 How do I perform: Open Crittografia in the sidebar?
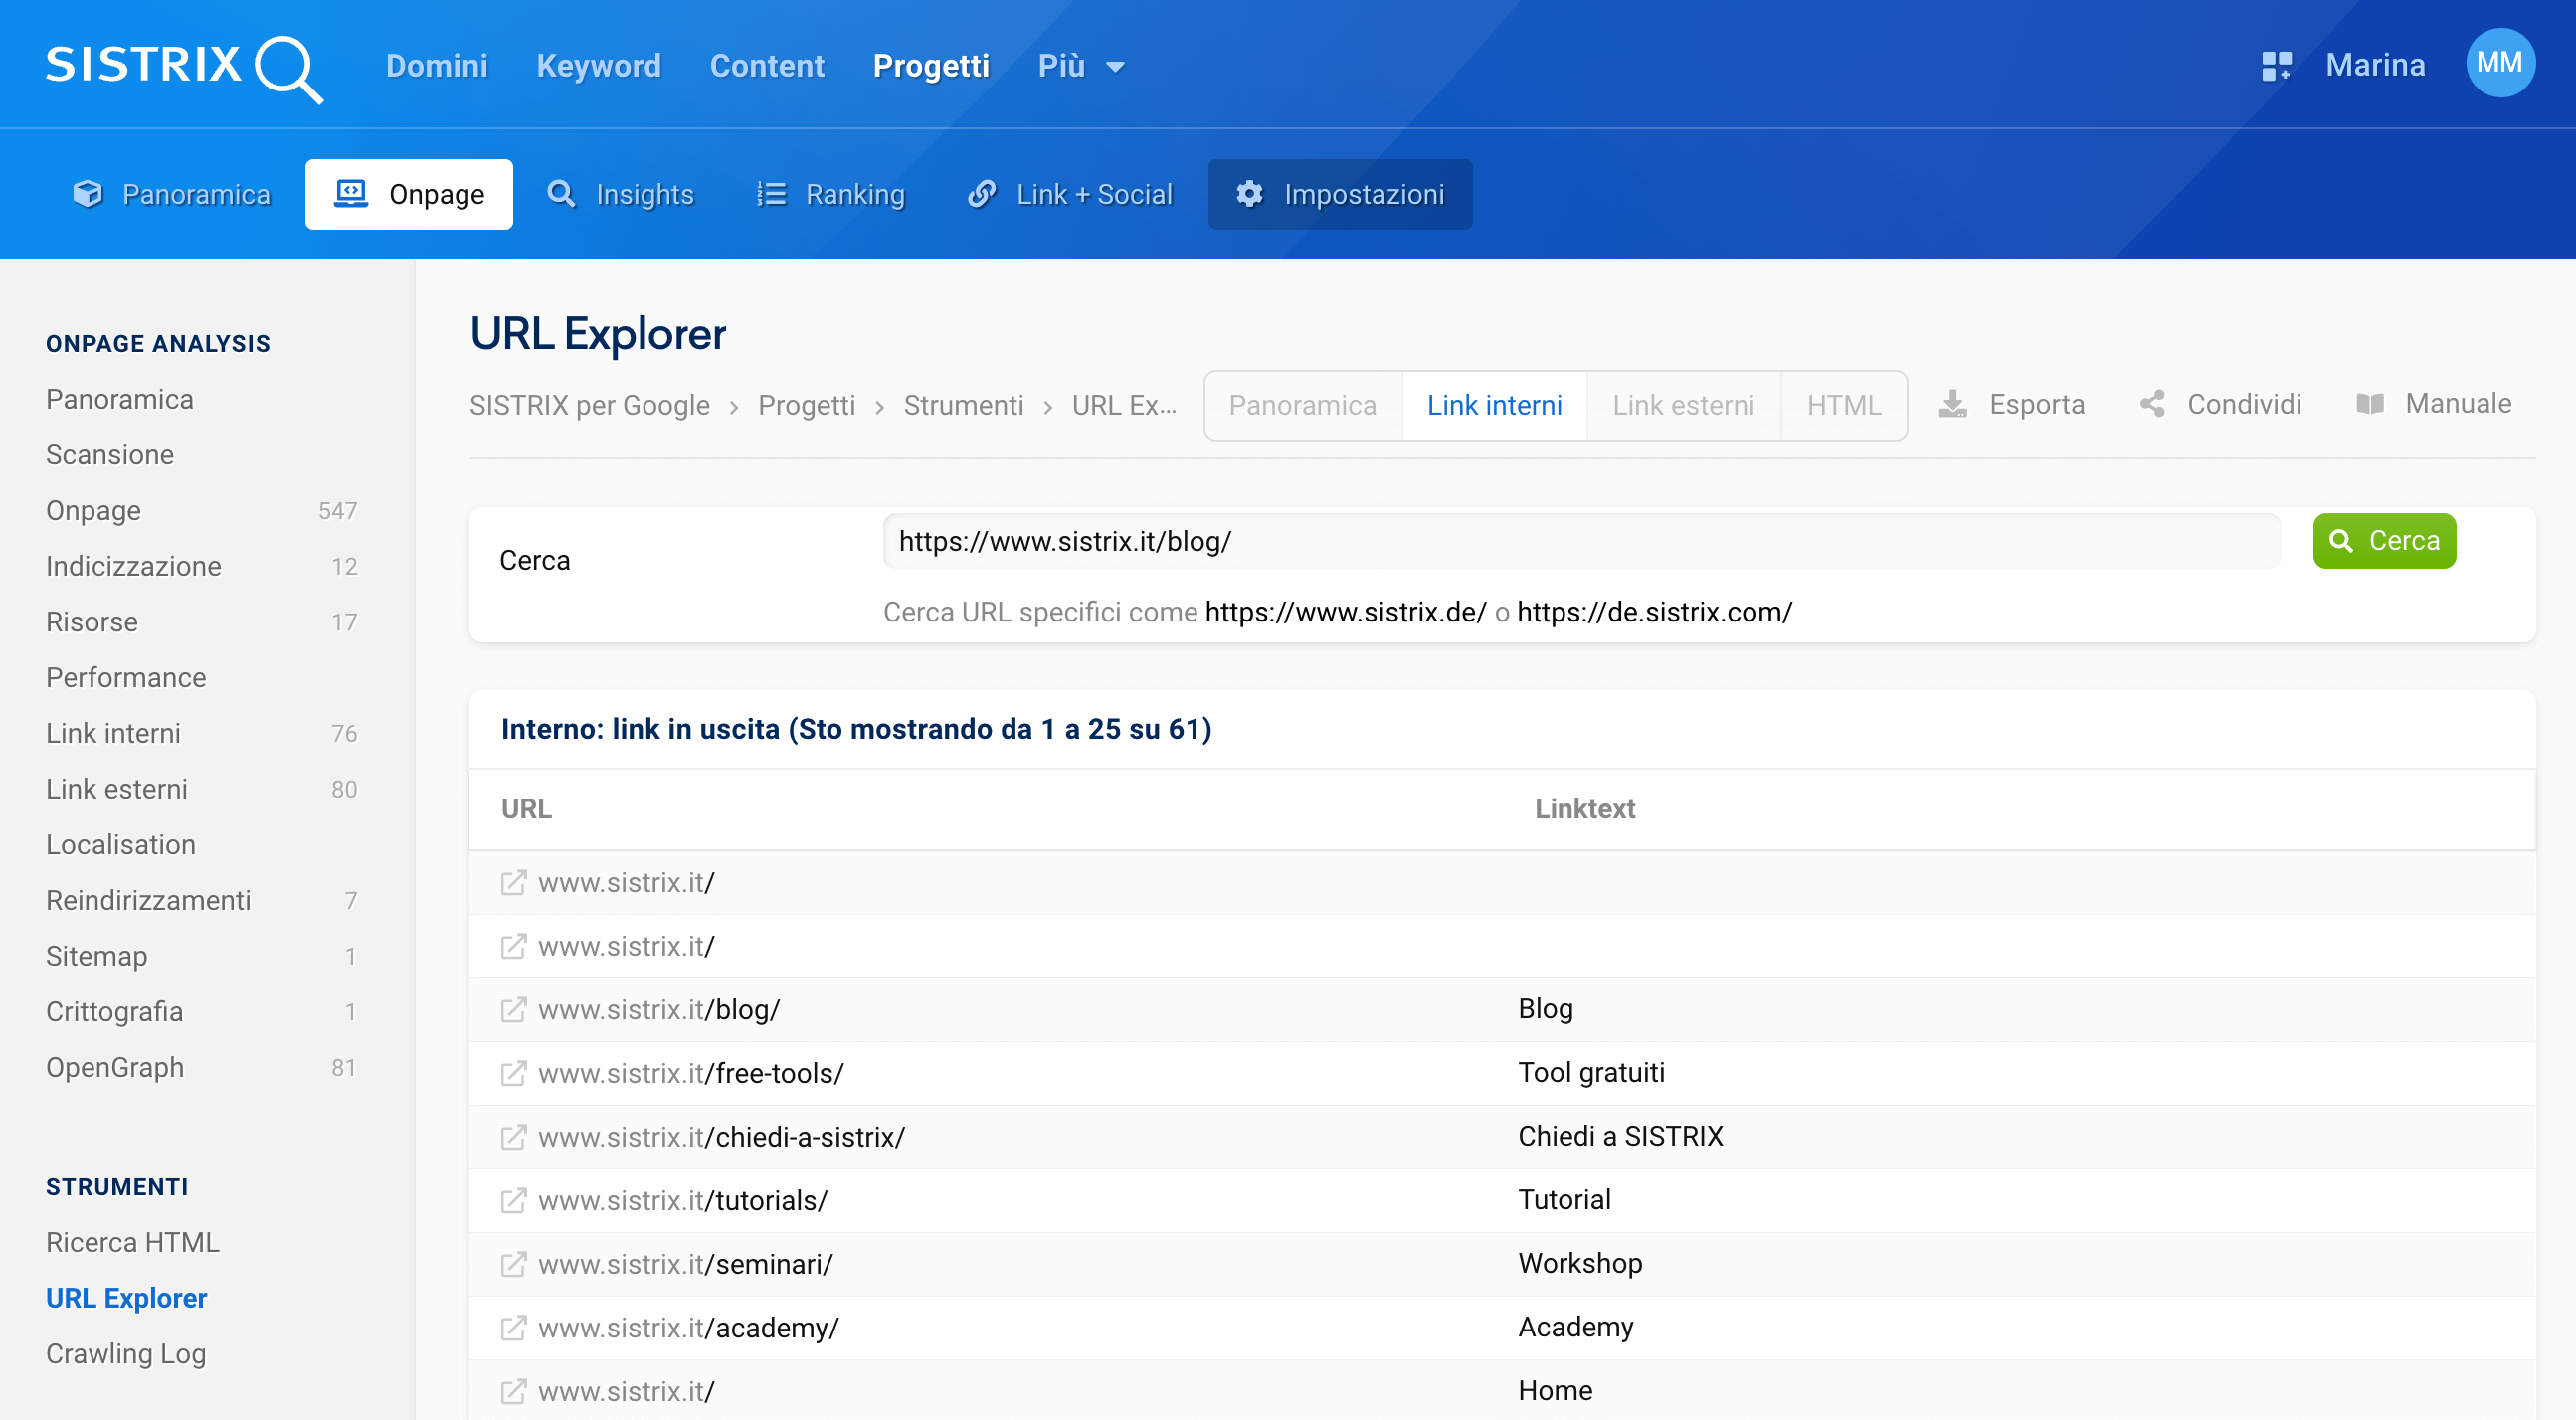click(x=201, y=1012)
